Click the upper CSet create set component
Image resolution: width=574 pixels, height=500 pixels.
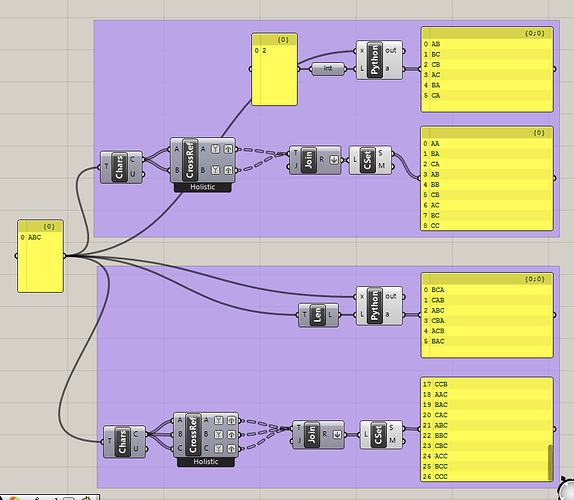[x=370, y=160]
